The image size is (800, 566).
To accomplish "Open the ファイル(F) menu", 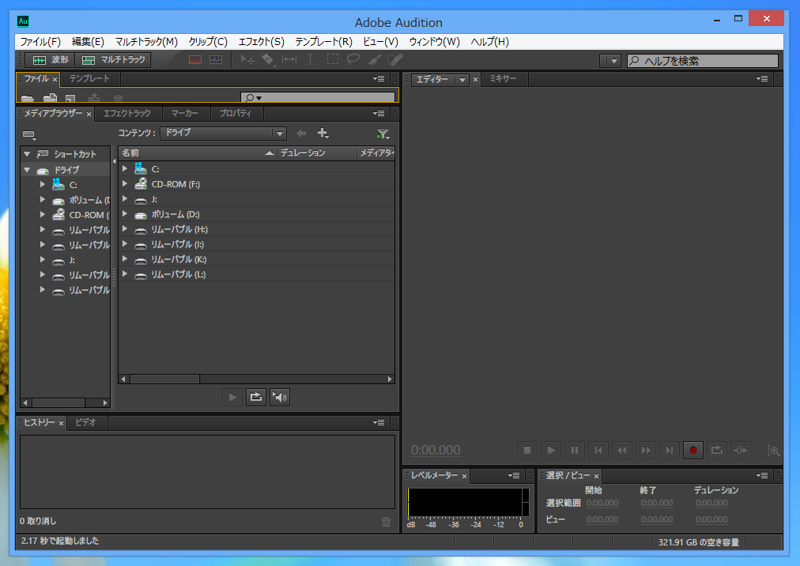I will pyautogui.click(x=40, y=42).
